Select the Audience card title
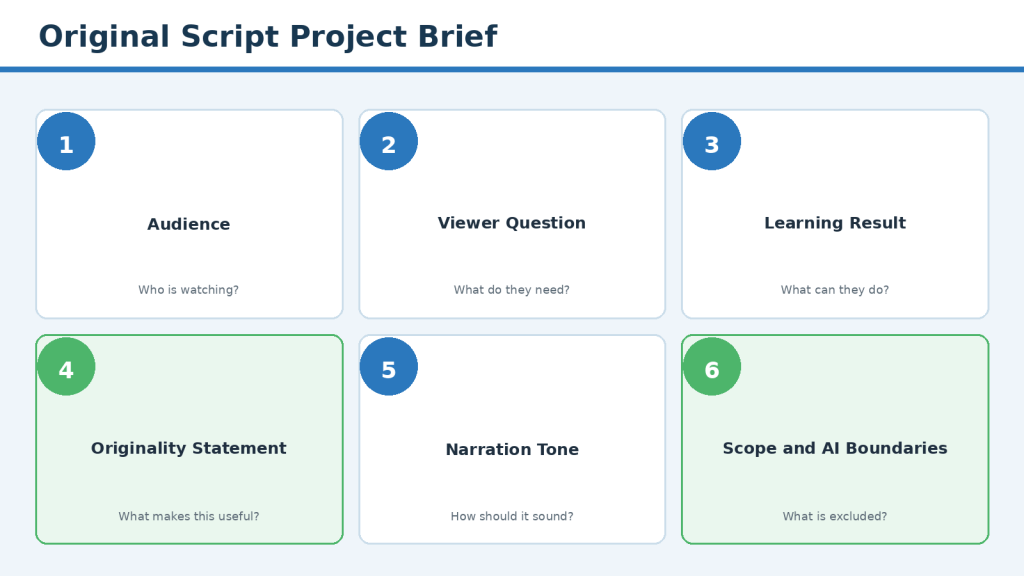1024x576 pixels. [x=189, y=224]
